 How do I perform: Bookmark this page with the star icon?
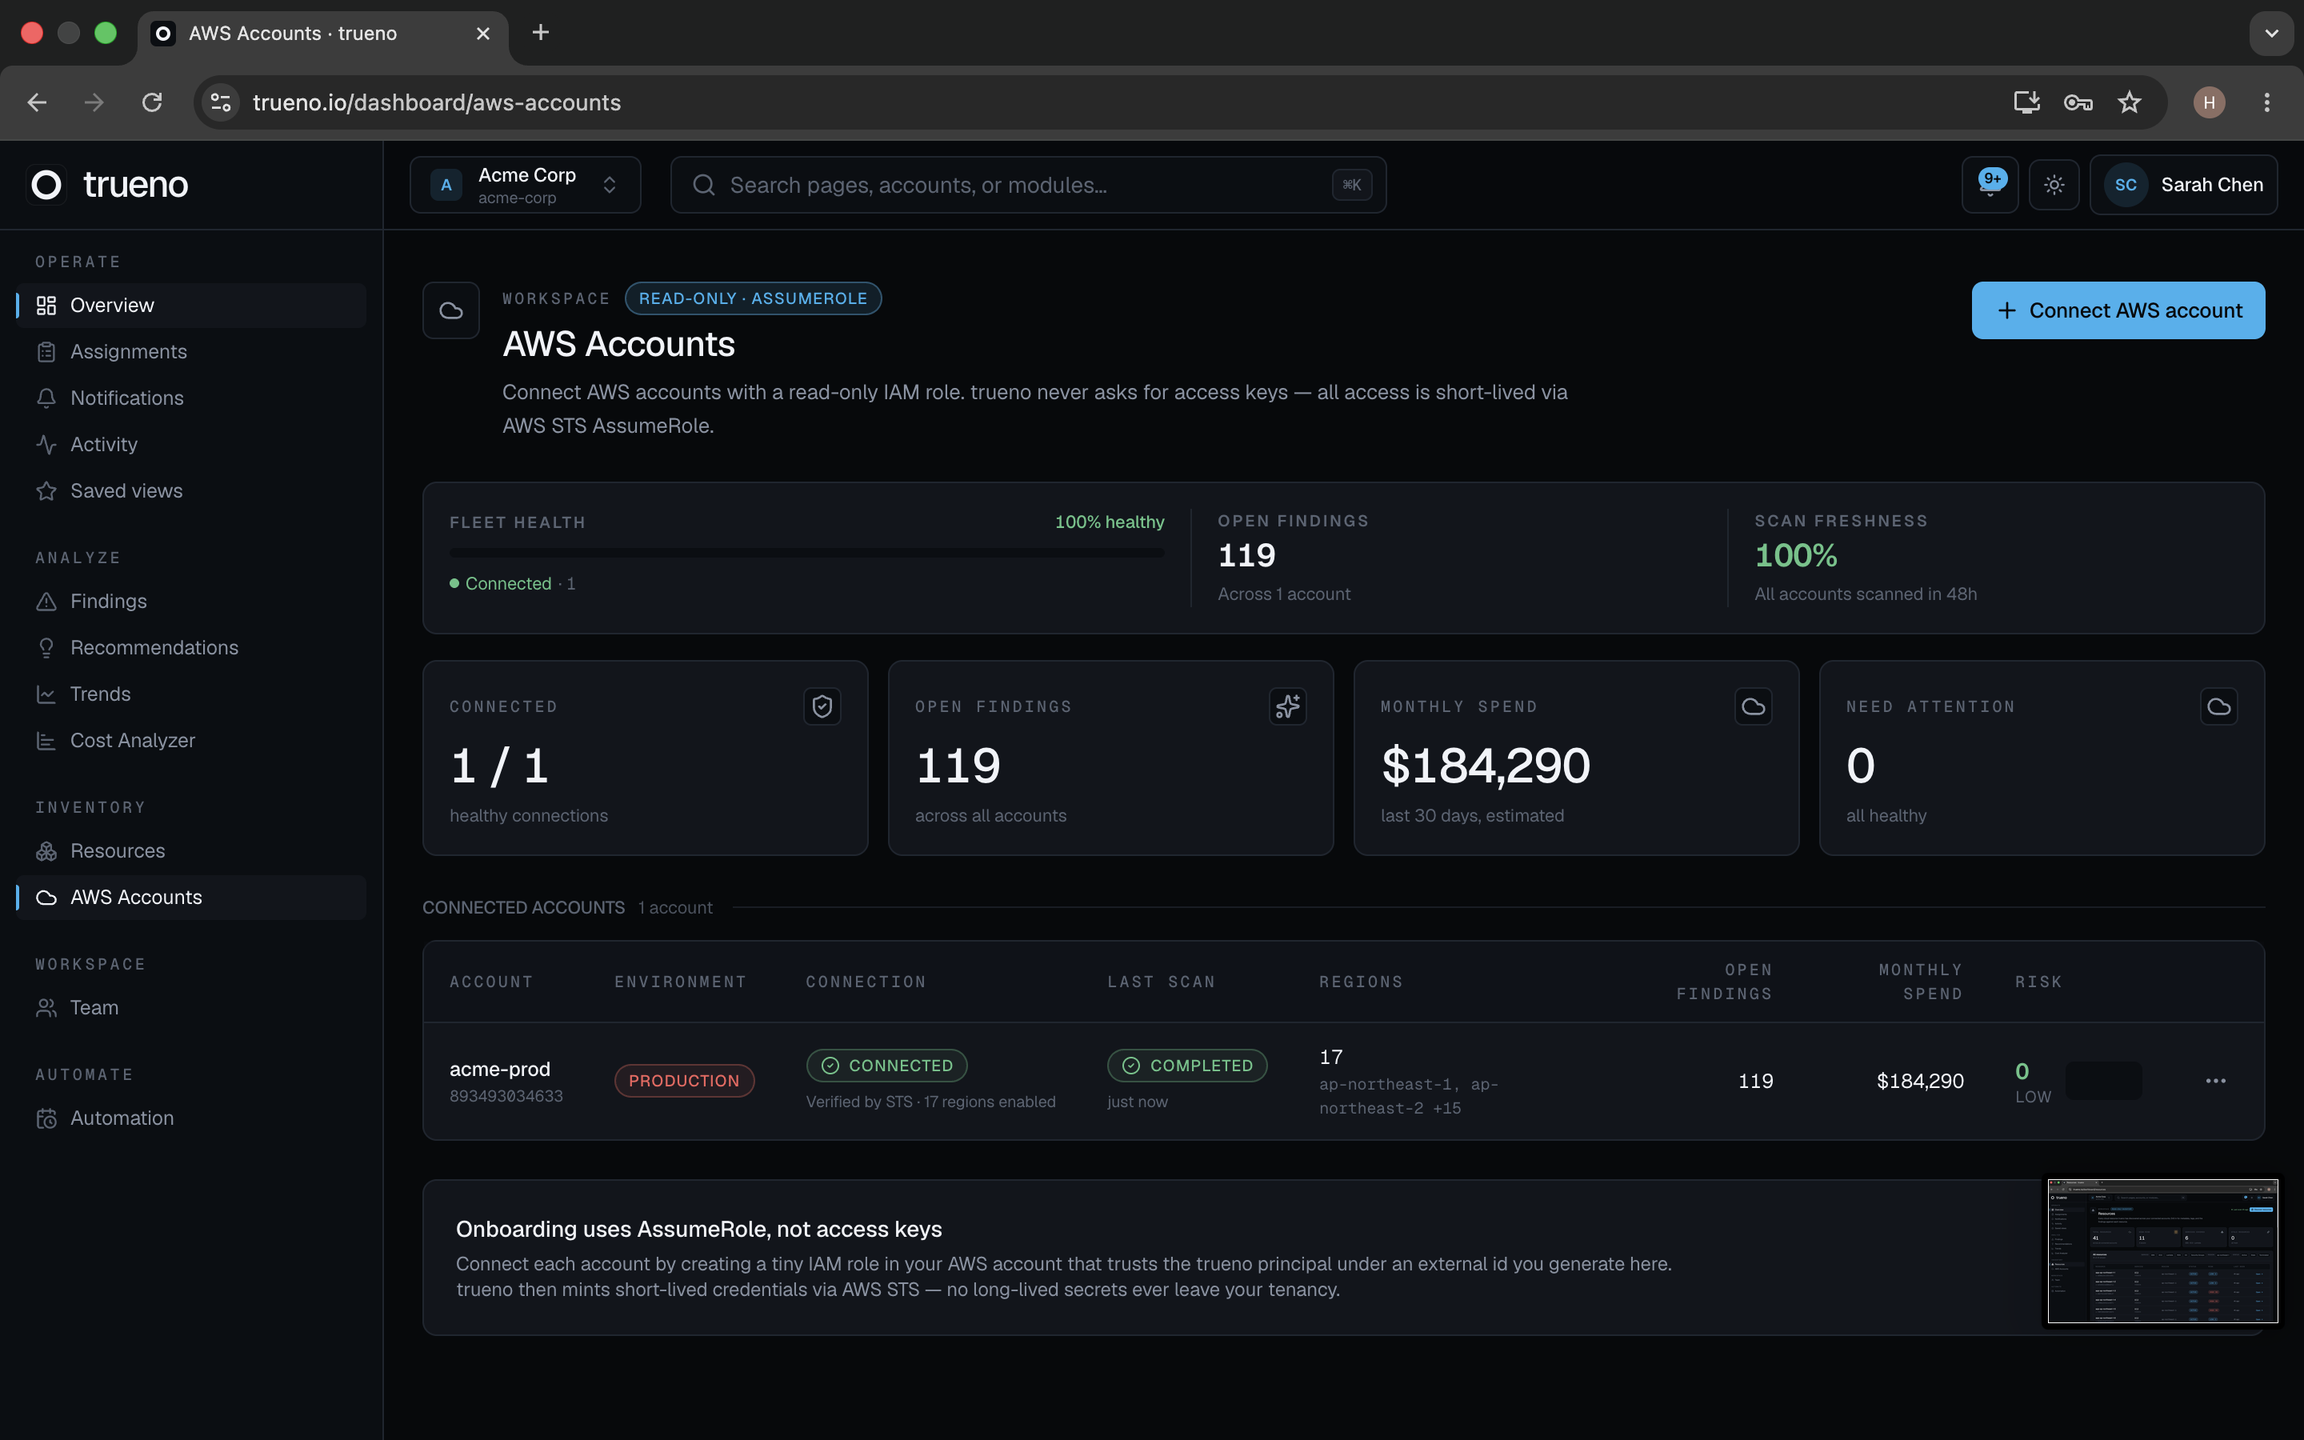click(x=2130, y=103)
